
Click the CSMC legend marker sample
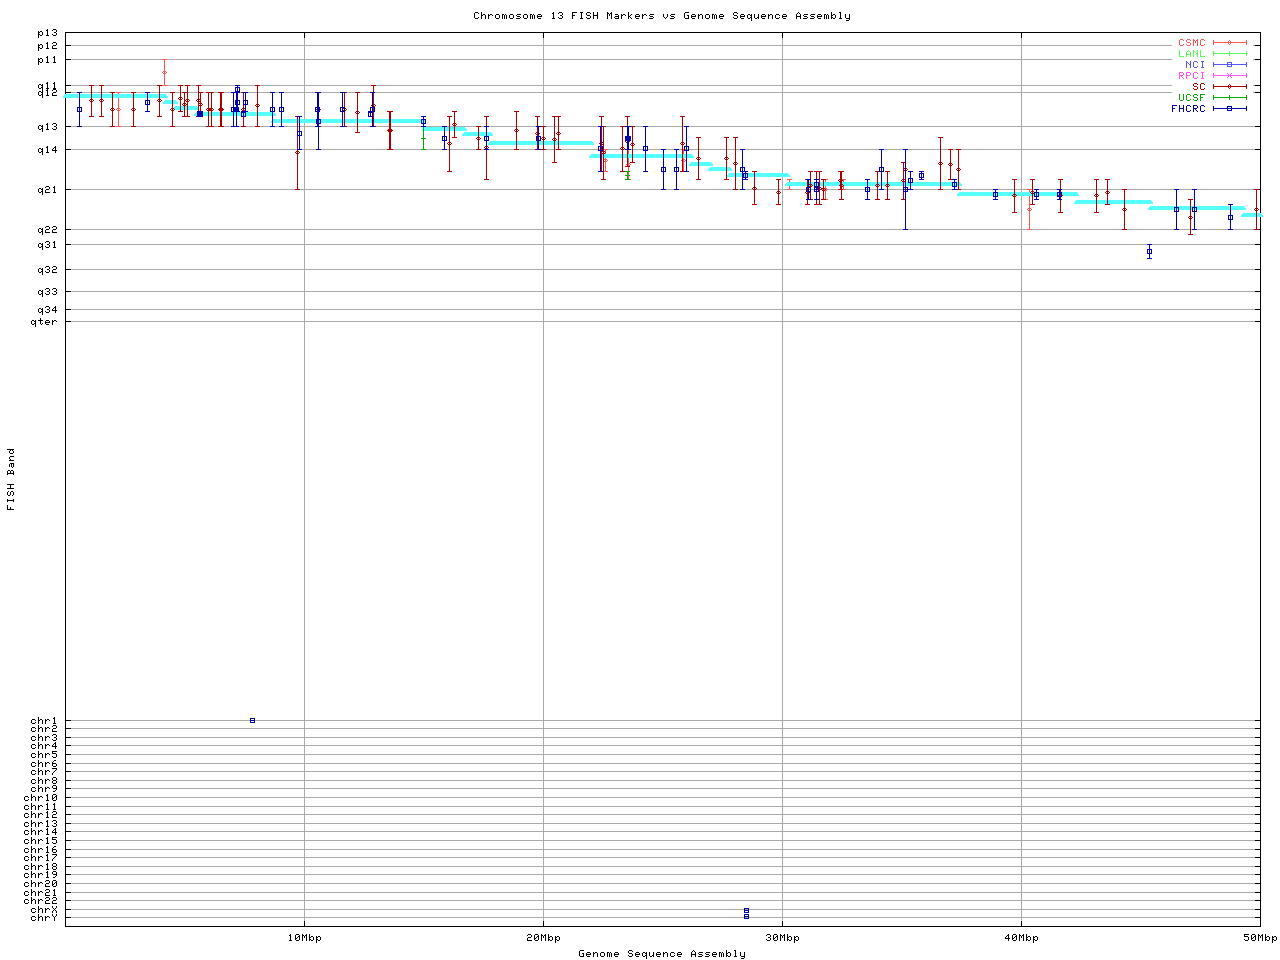point(1229,43)
